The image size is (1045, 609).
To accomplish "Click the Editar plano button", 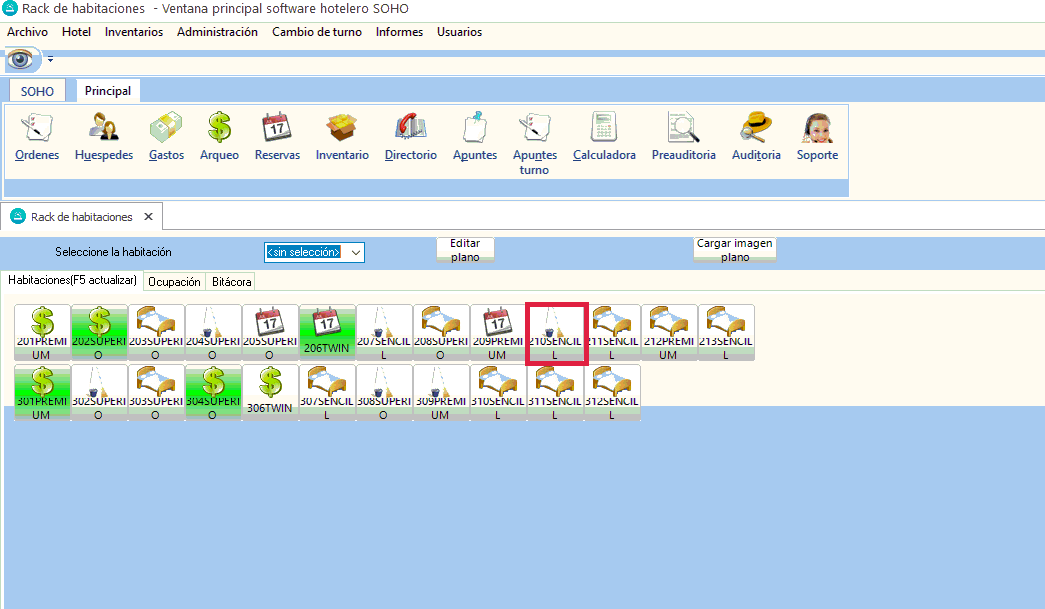I will pyautogui.click(x=465, y=250).
